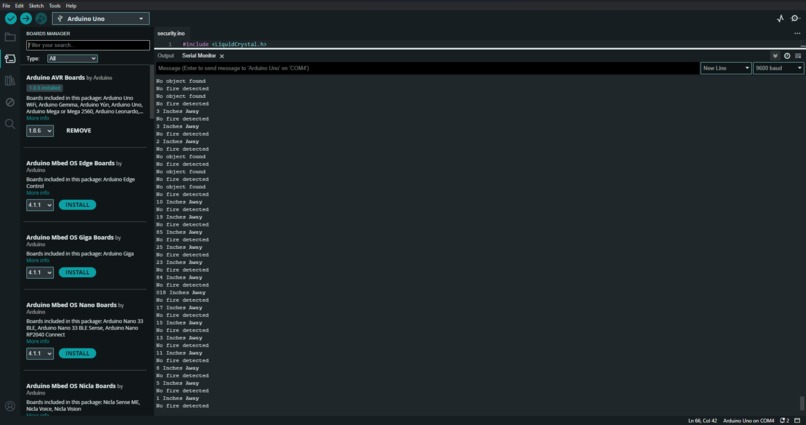Screen dimensions: 806x425
Task: Start the debugger from the toolbar
Action: pyautogui.click(x=41, y=19)
